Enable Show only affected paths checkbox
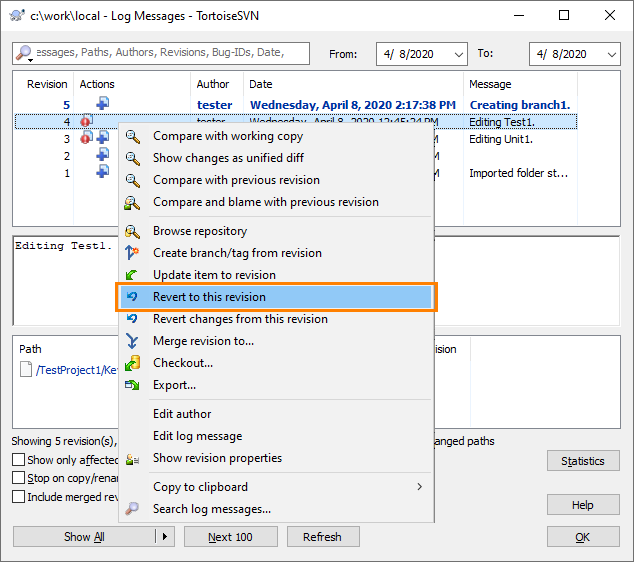Screen dimensions: 634x562 click(x=19, y=460)
